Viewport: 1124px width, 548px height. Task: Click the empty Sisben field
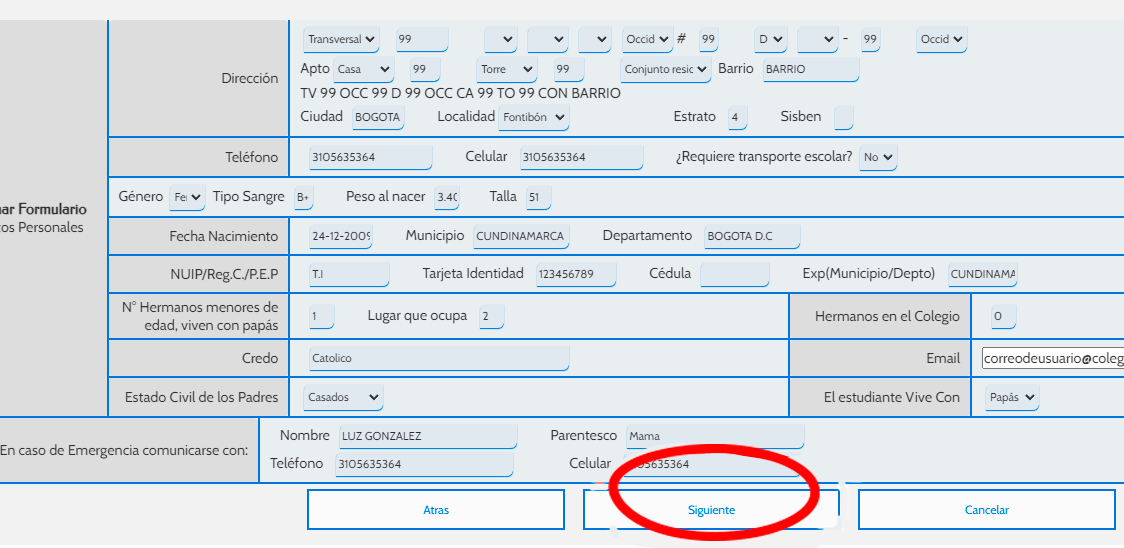pos(844,117)
